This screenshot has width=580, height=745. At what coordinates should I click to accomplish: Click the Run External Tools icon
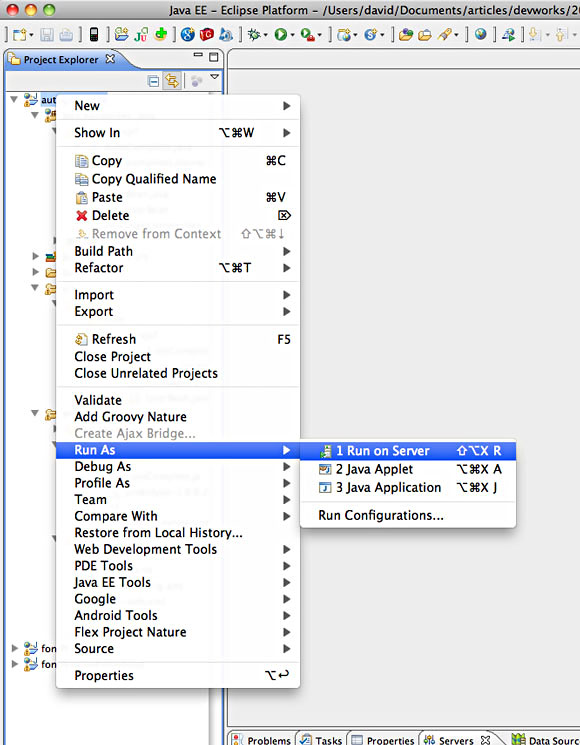click(308, 35)
